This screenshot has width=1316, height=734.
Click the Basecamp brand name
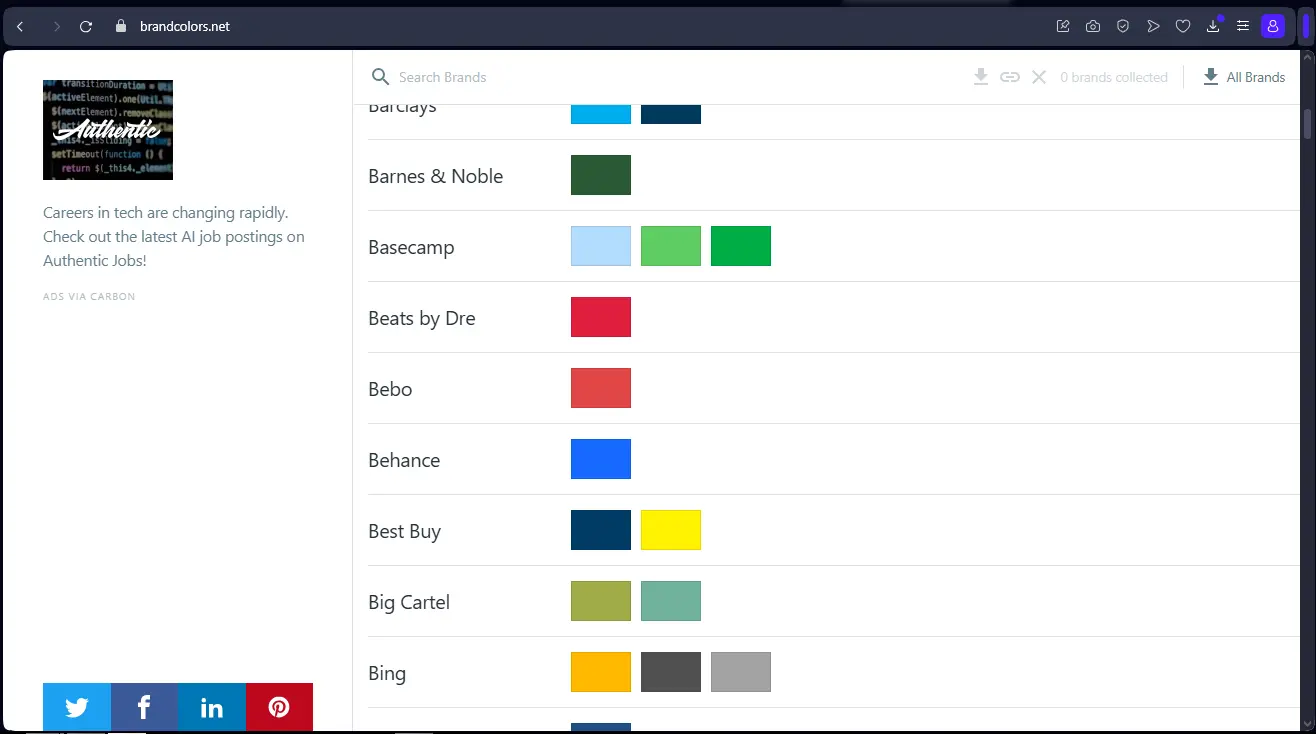coord(411,248)
